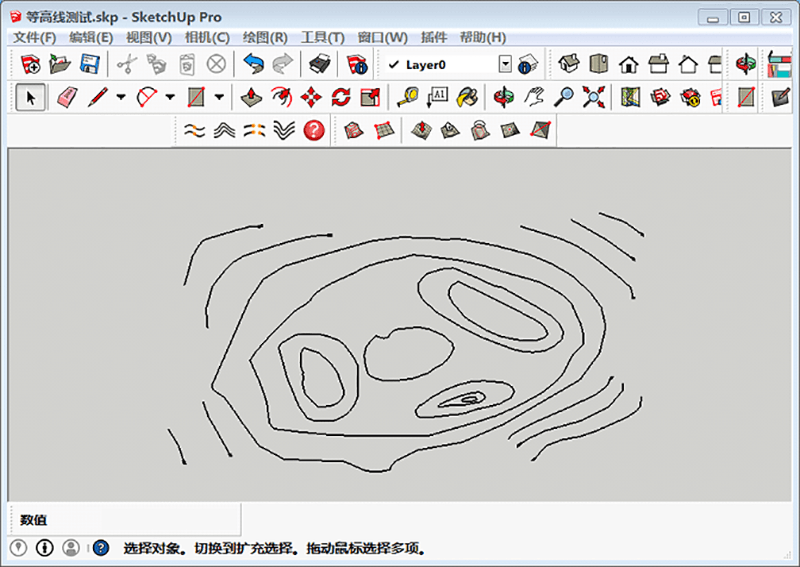Viewport: 800px width, 567px height.
Task: Click the Print button
Action: pyautogui.click(x=319, y=64)
